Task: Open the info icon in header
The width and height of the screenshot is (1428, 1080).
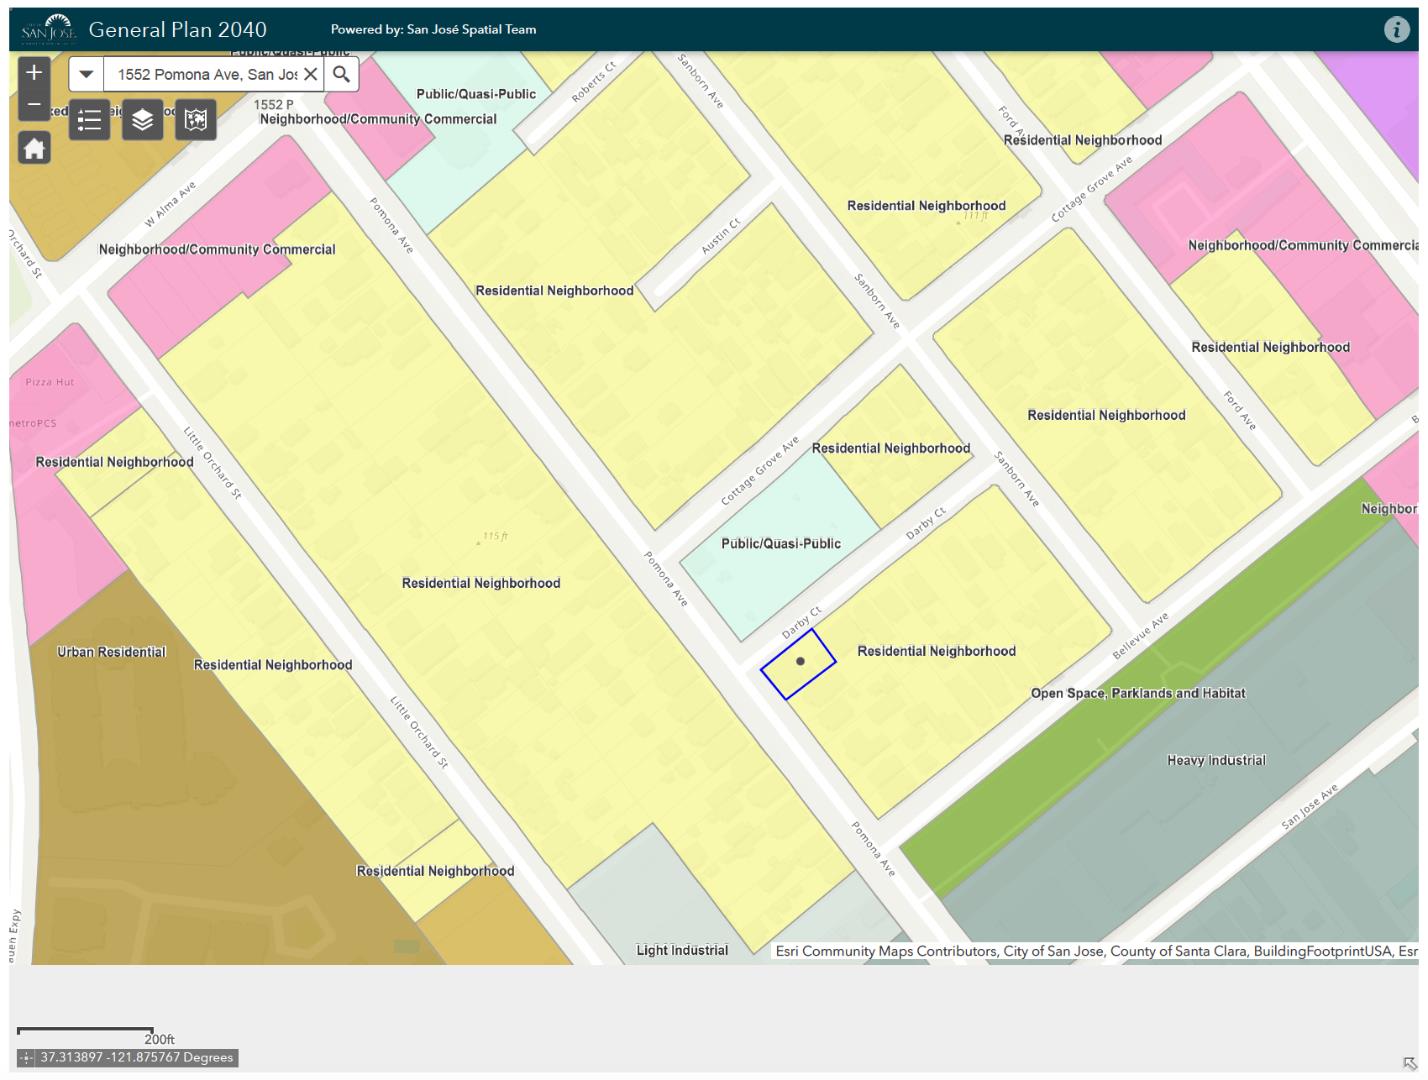Action: tap(1396, 30)
